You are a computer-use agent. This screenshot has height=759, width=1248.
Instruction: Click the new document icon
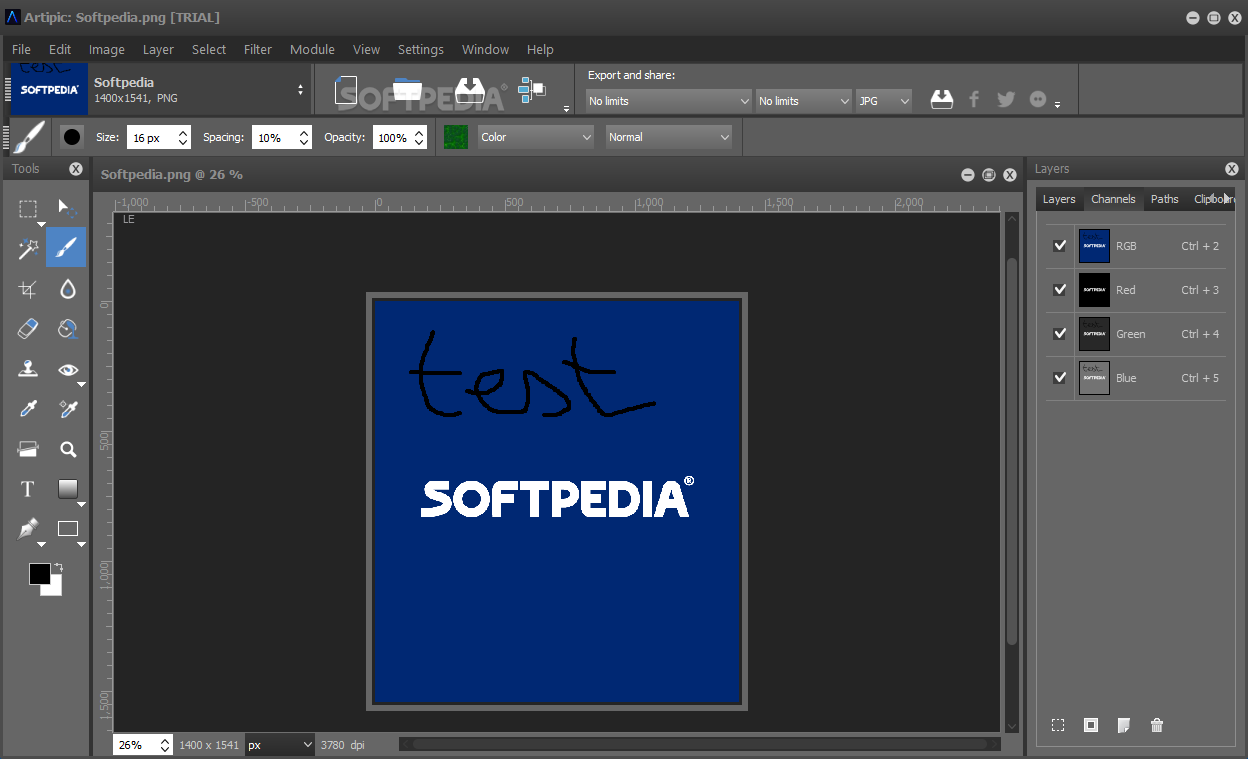347,91
